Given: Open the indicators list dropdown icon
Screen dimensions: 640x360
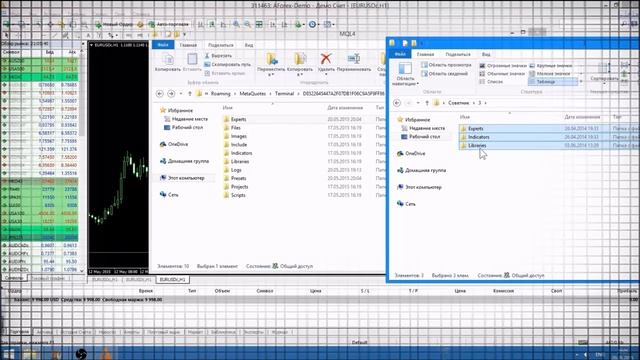Looking at the screenshot, I should [x=299, y=24].
